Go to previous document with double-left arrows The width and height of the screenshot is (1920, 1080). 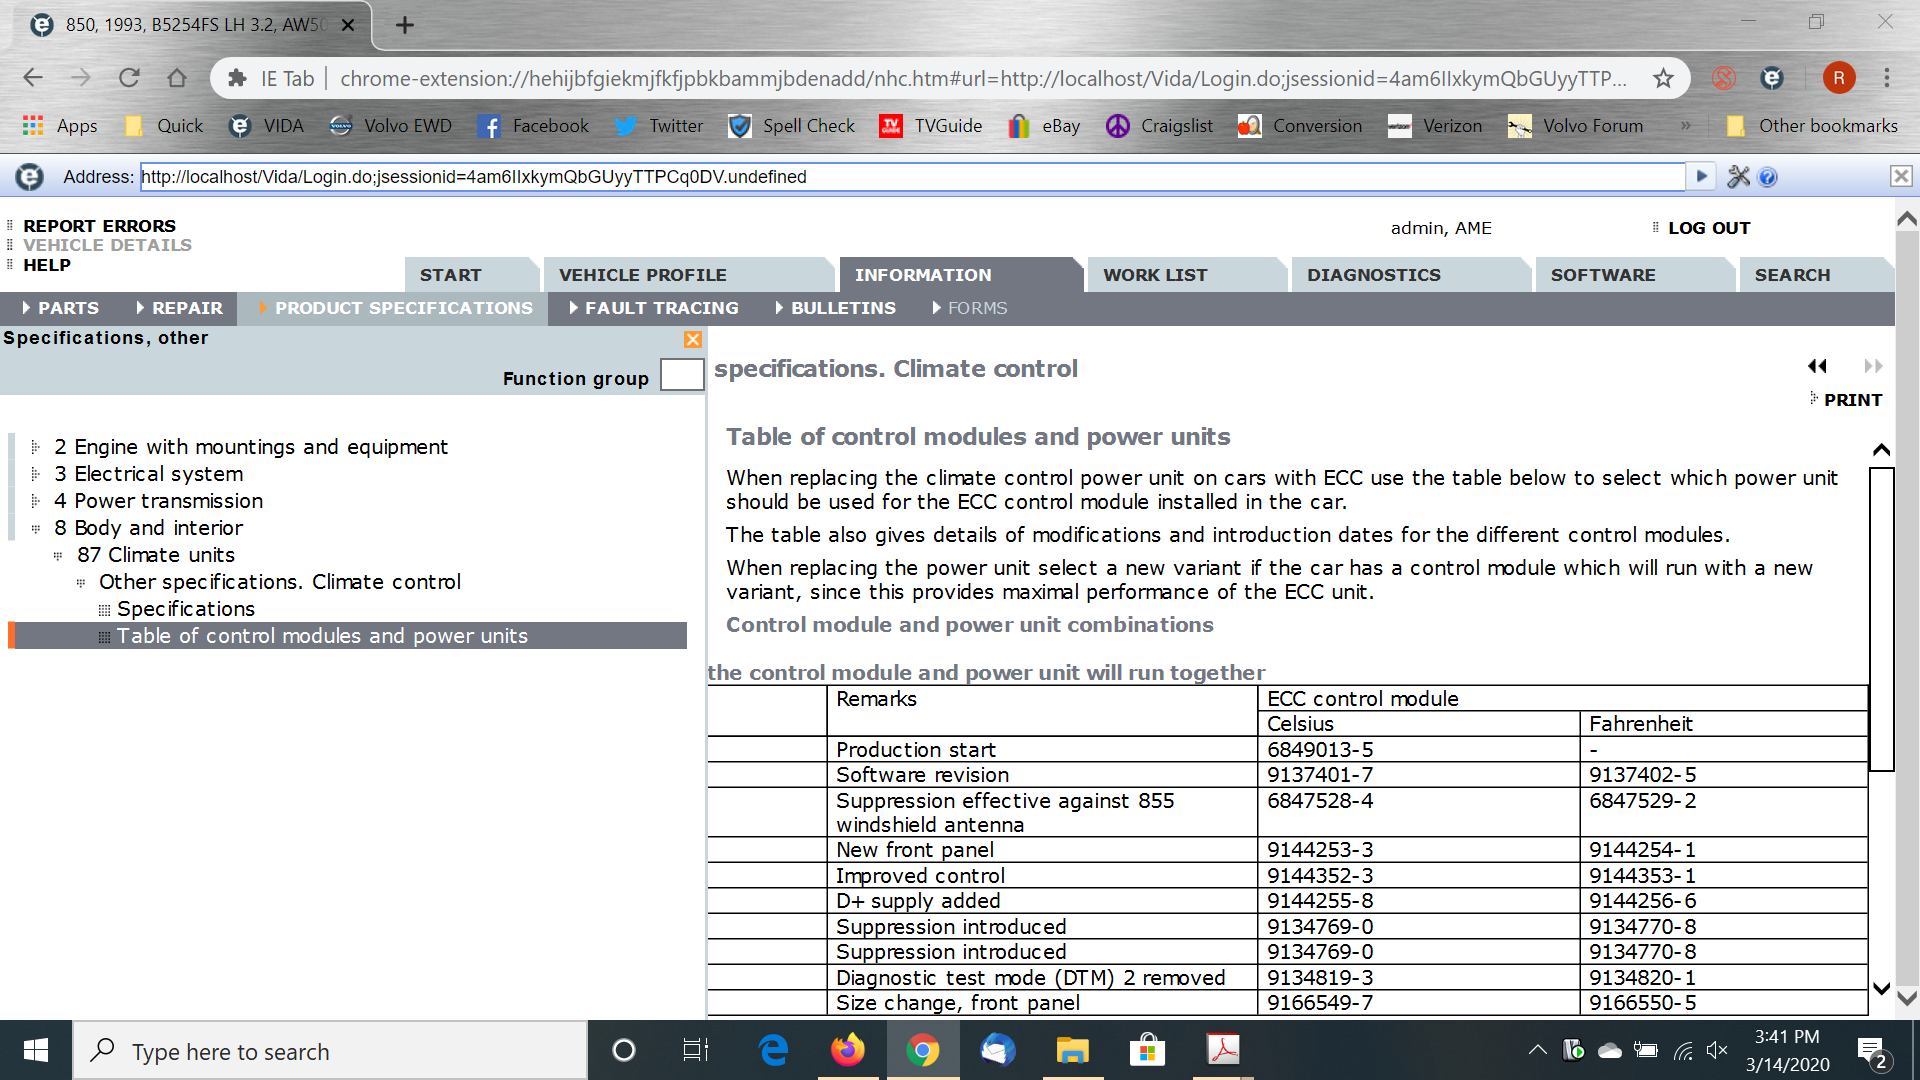pyautogui.click(x=1817, y=366)
